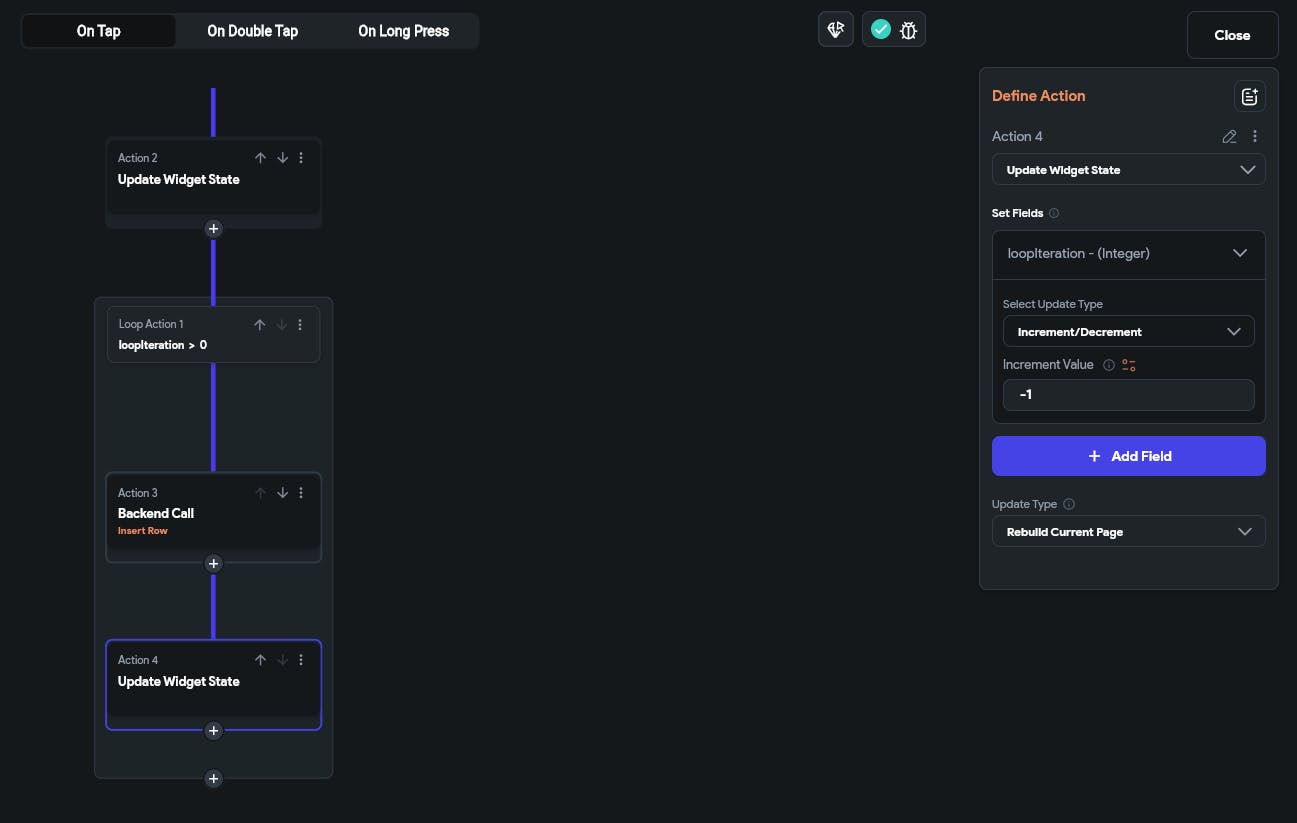Screen dimensions: 1297x823
Task: Click the gem-and-cursor icon in top toolbar
Action: pyautogui.click(x=836, y=30)
